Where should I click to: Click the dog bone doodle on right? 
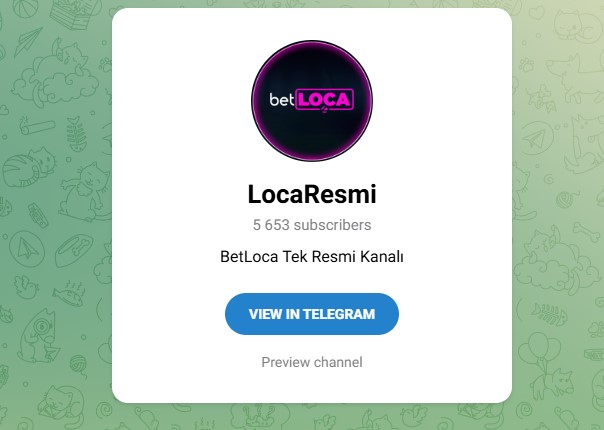tap(586, 232)
